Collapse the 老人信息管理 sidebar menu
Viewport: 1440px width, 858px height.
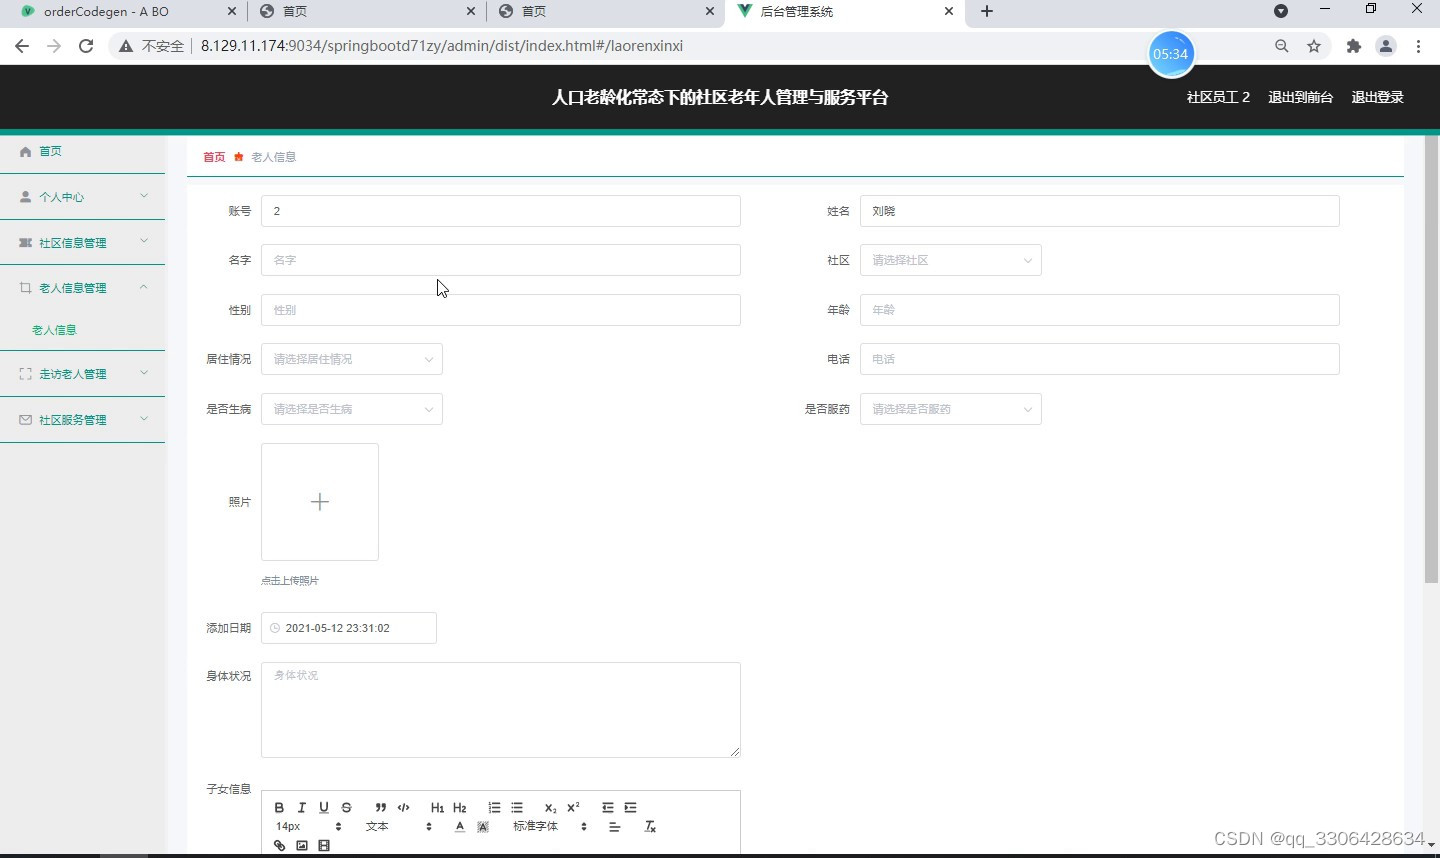click(82, 288)
